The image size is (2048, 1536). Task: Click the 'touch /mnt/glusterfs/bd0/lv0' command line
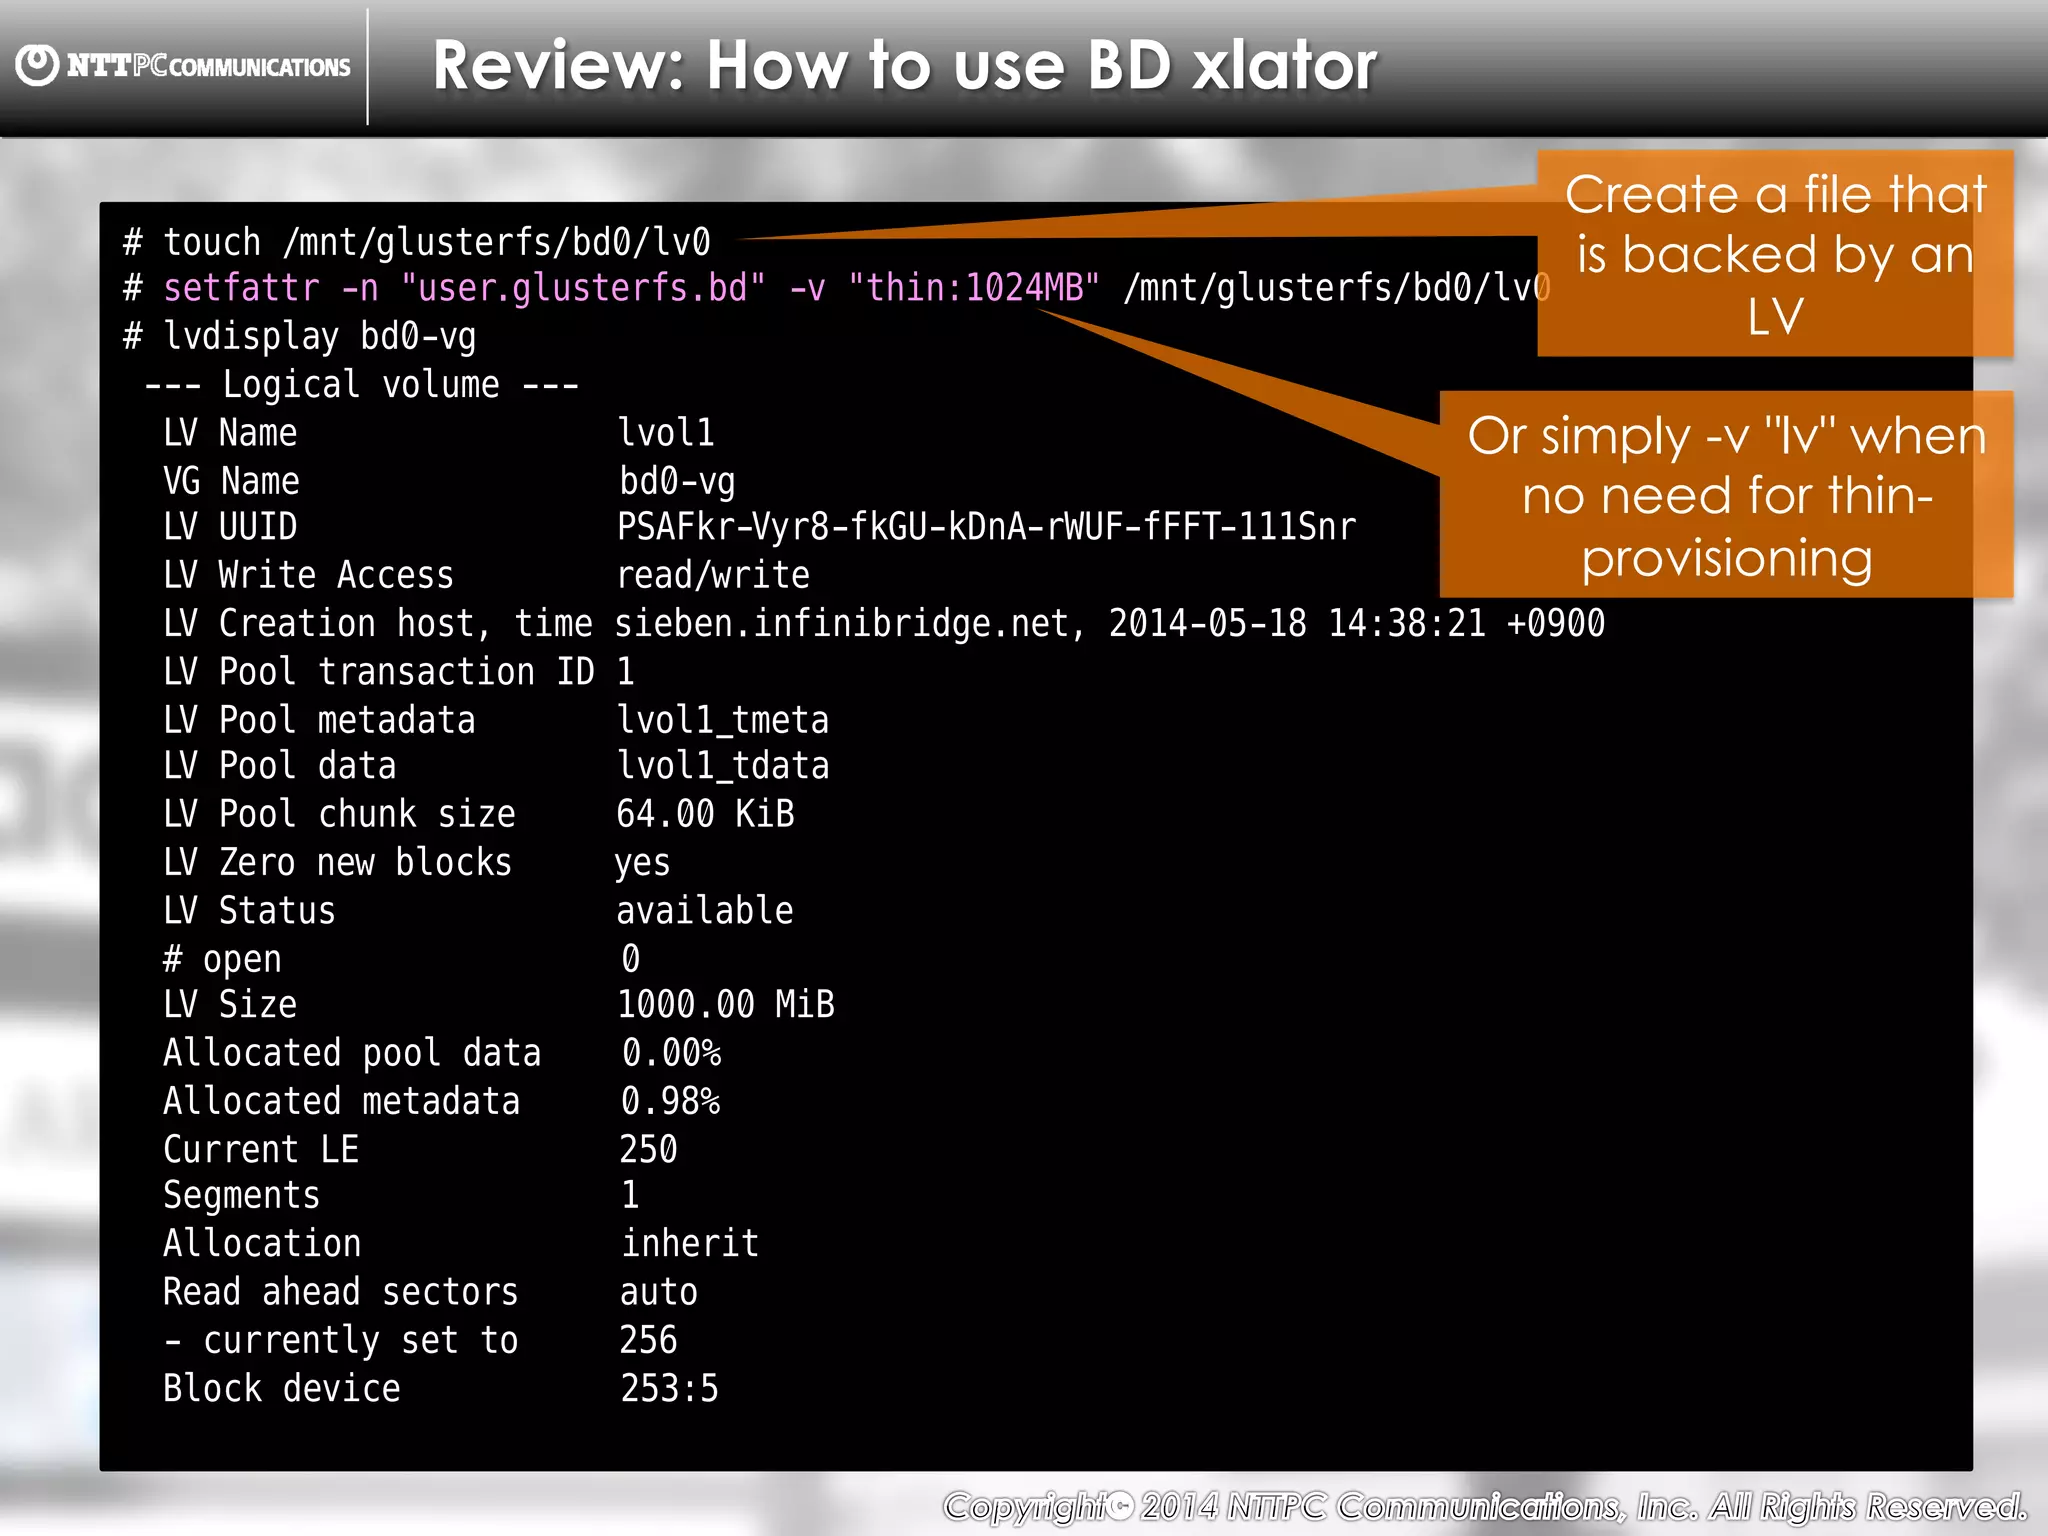416,242
